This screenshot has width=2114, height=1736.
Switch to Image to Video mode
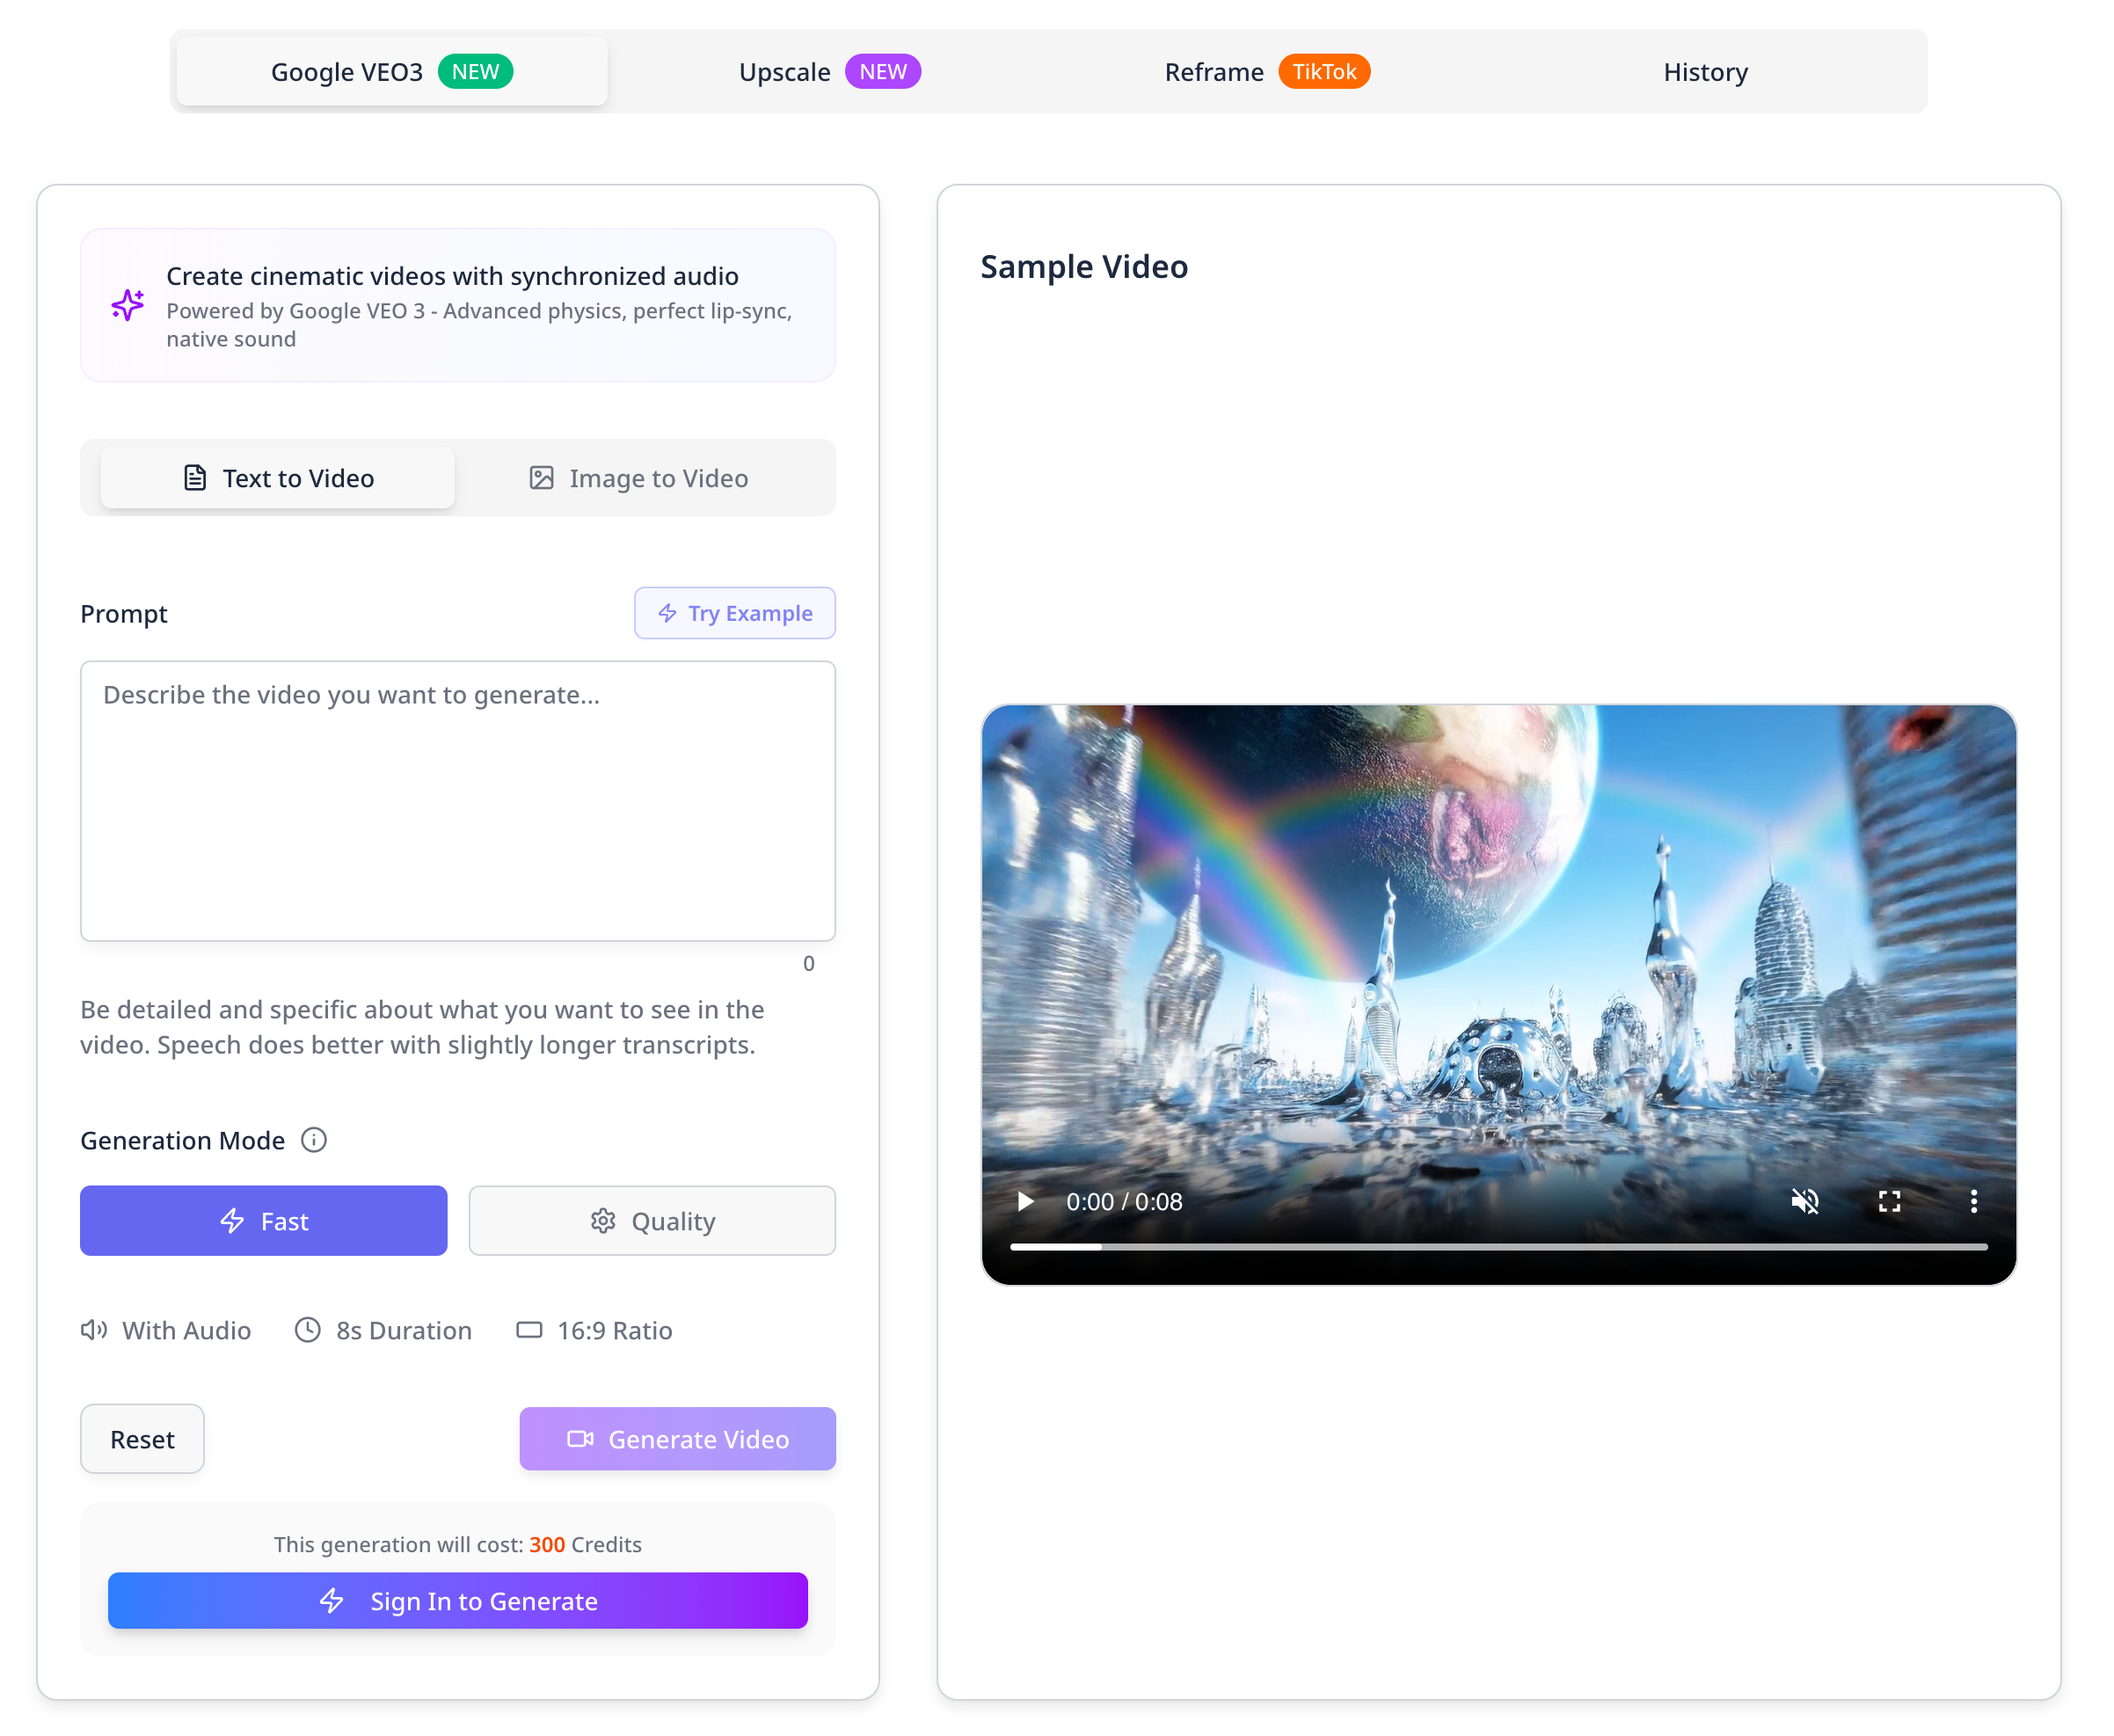pos(639,478)
